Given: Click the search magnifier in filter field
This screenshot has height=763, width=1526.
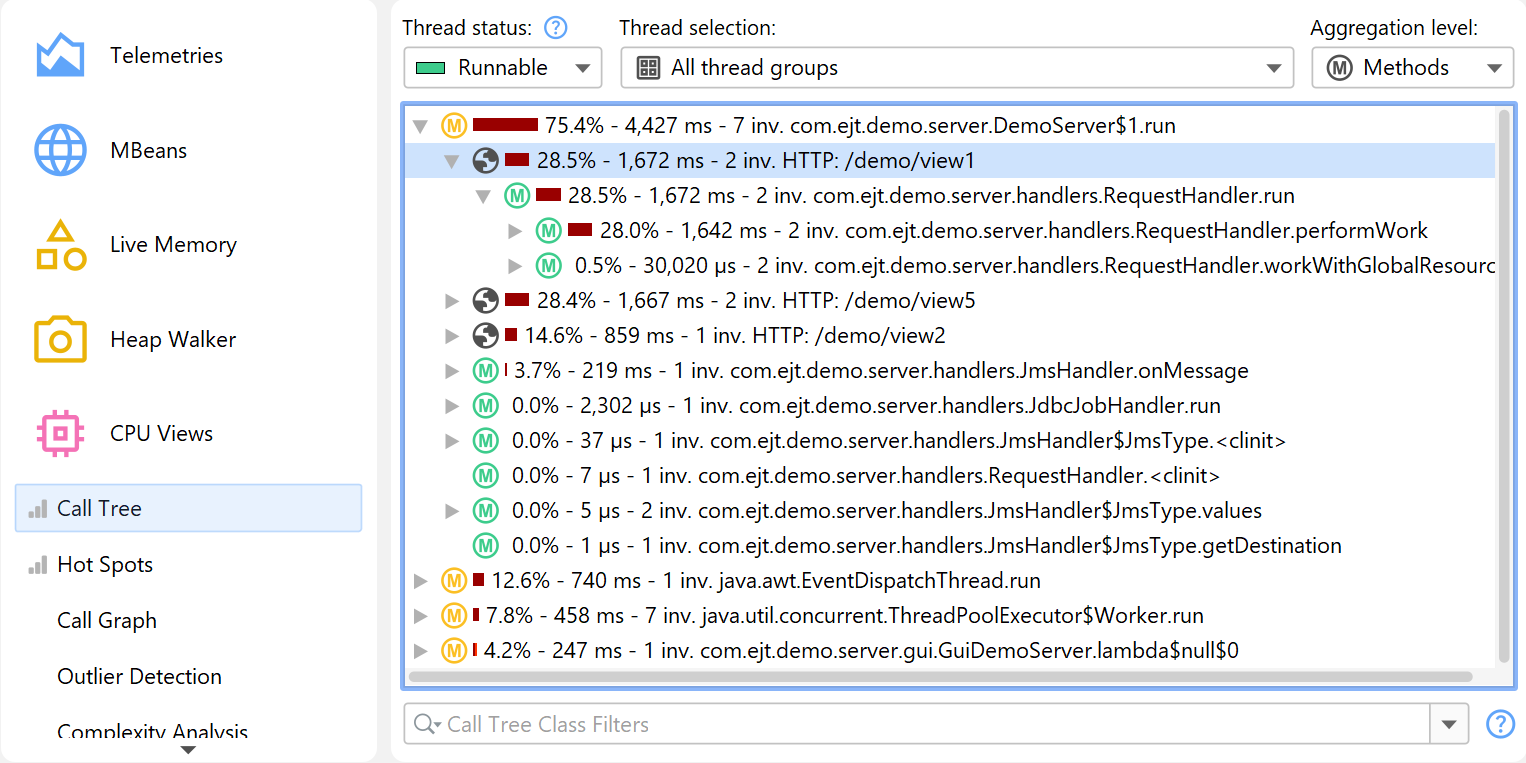Looking at the screenshot, I should pyautogui.click(x=428, y=724).
